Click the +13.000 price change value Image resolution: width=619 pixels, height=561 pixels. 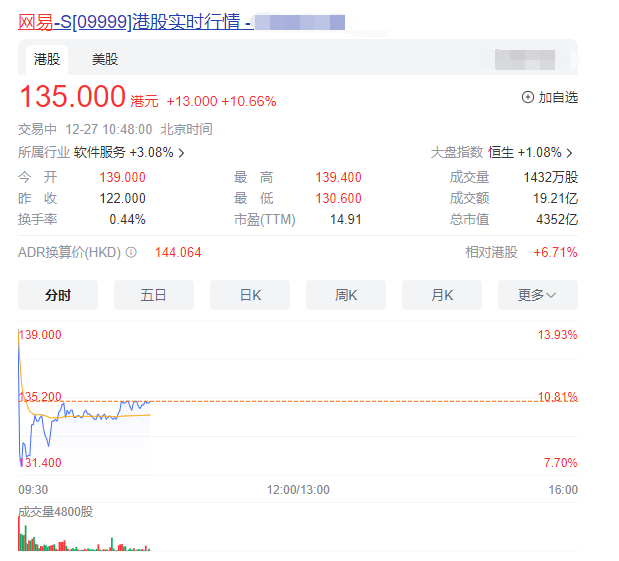pos(192,101)
